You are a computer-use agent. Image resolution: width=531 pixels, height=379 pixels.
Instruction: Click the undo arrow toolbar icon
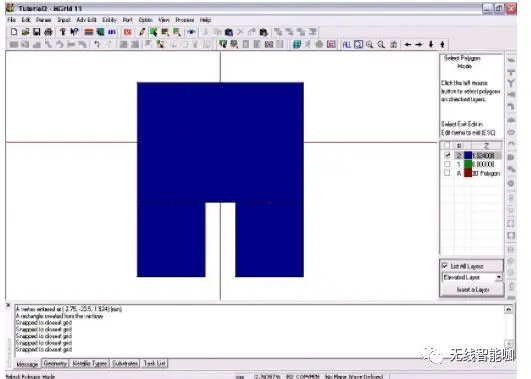click(x=97, y=44)
